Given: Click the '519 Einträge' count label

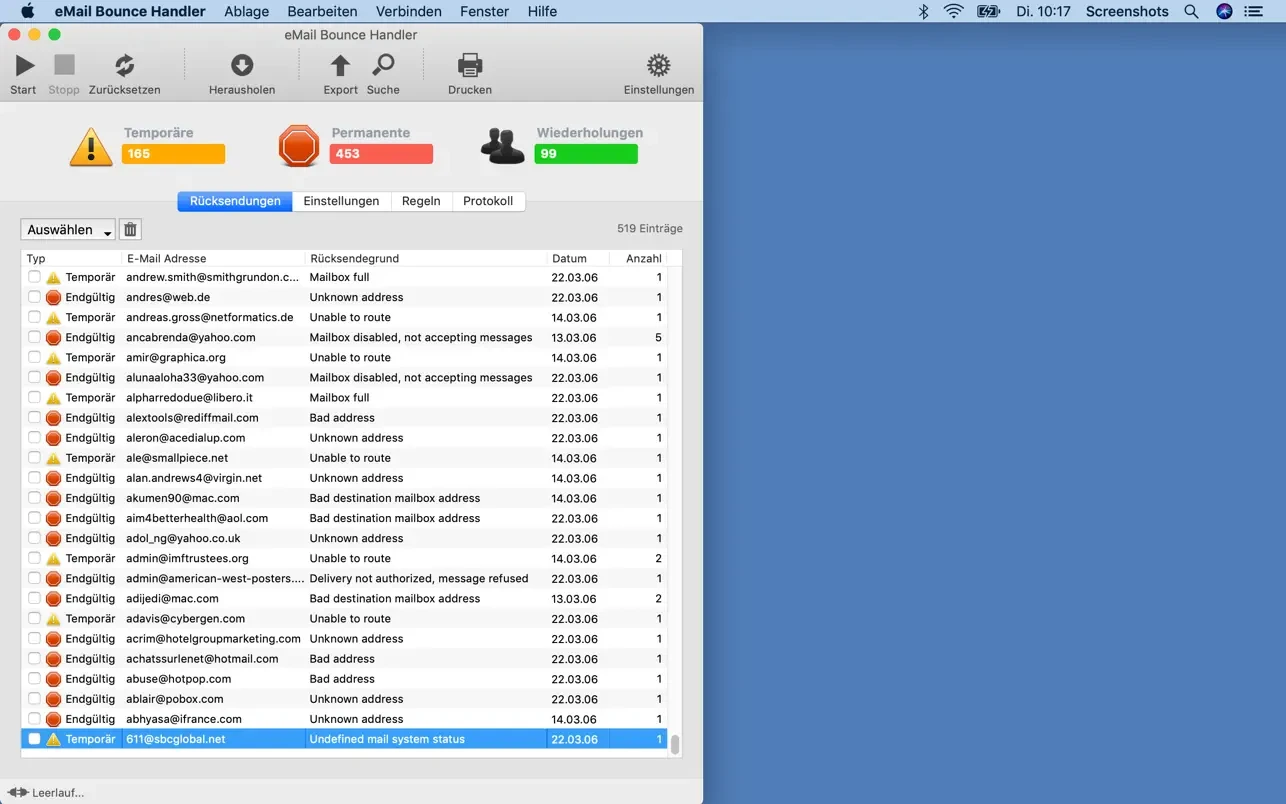Looking at the screenshot, I should 650,229.
